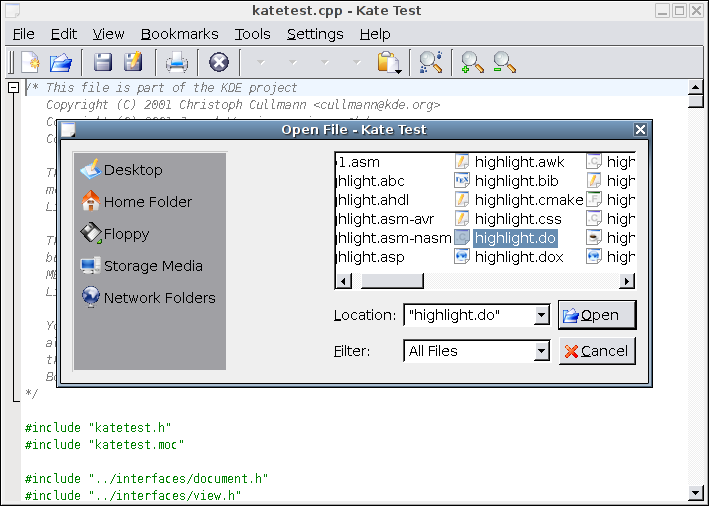The width and height of the screenshot is (709, 506).
Task: Click the Print toolbar icon
Action: click(176, 62)
